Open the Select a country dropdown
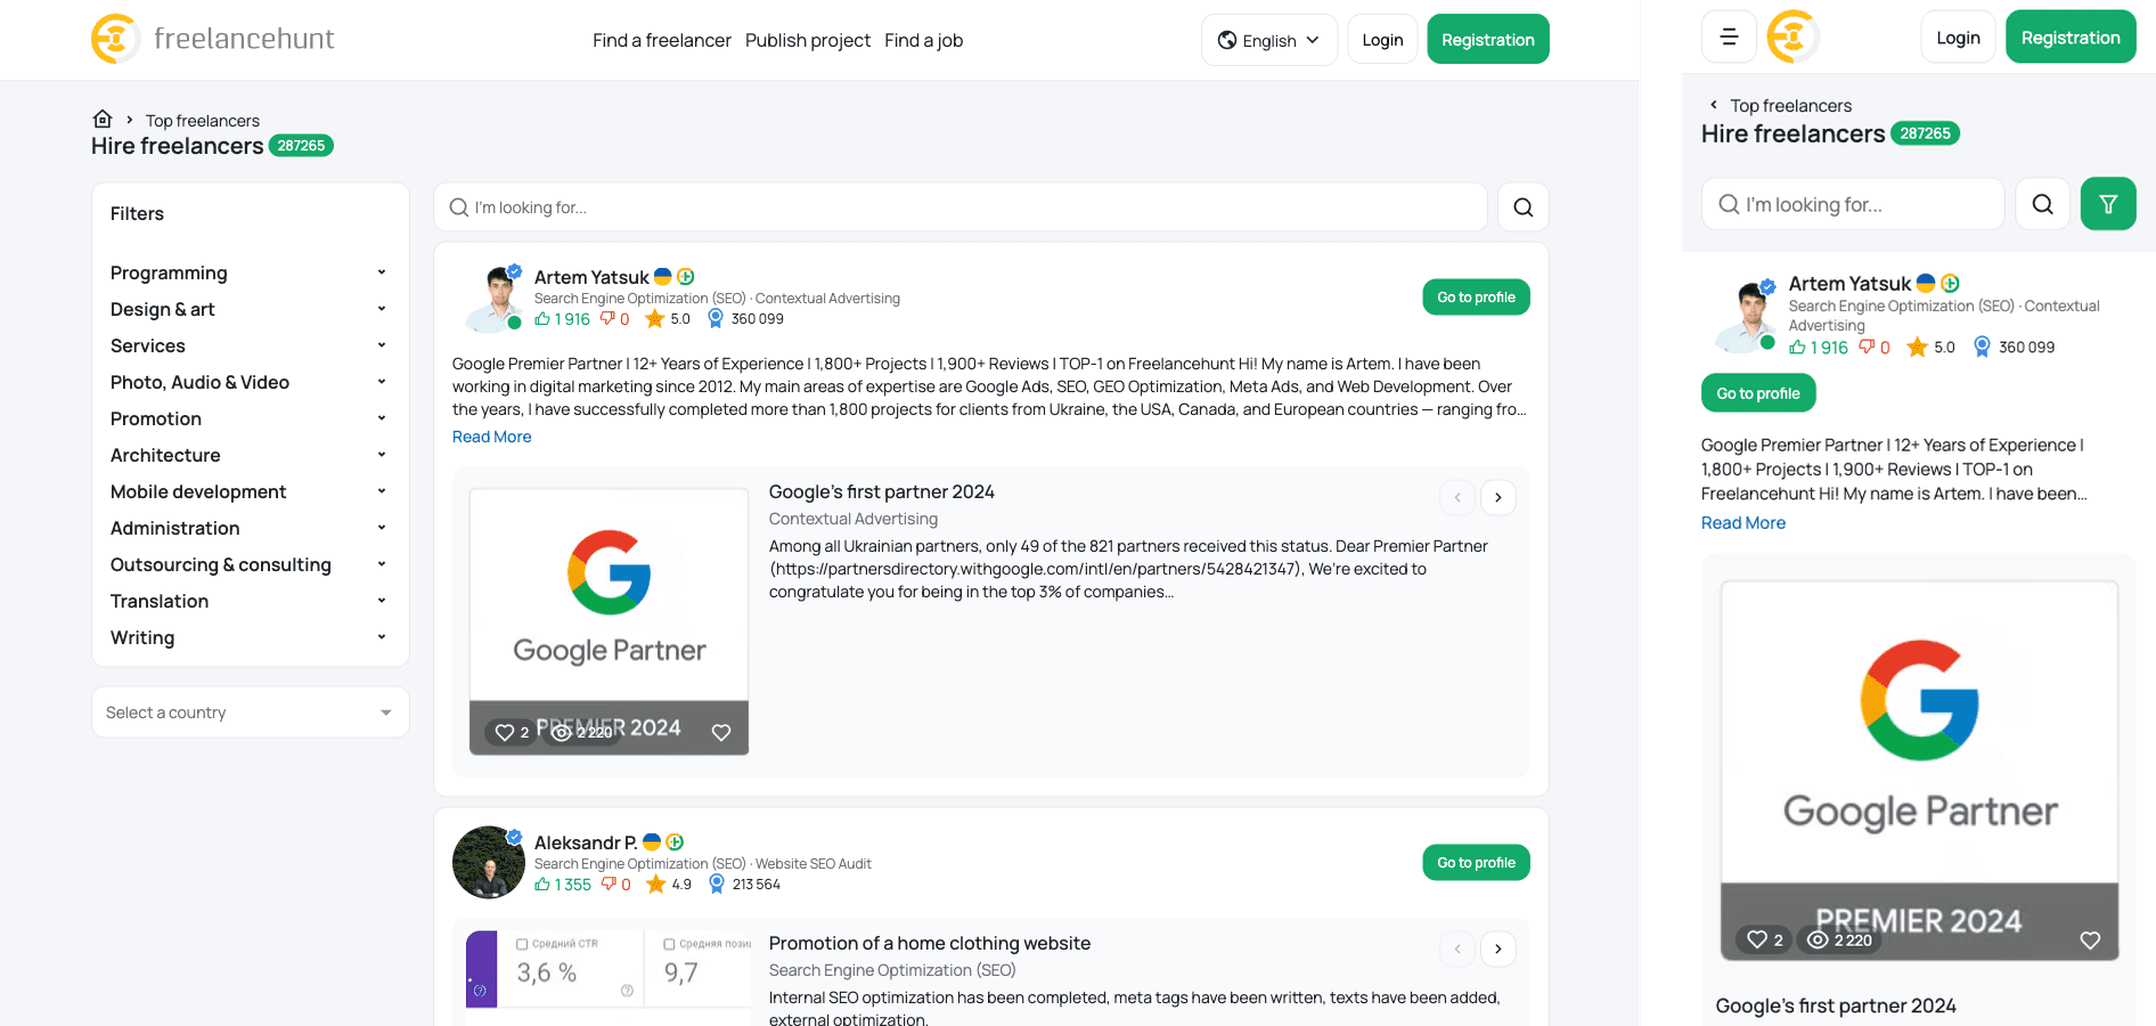The width and height of the screenshot is (2156, 1026). click(x=250, y=712)
